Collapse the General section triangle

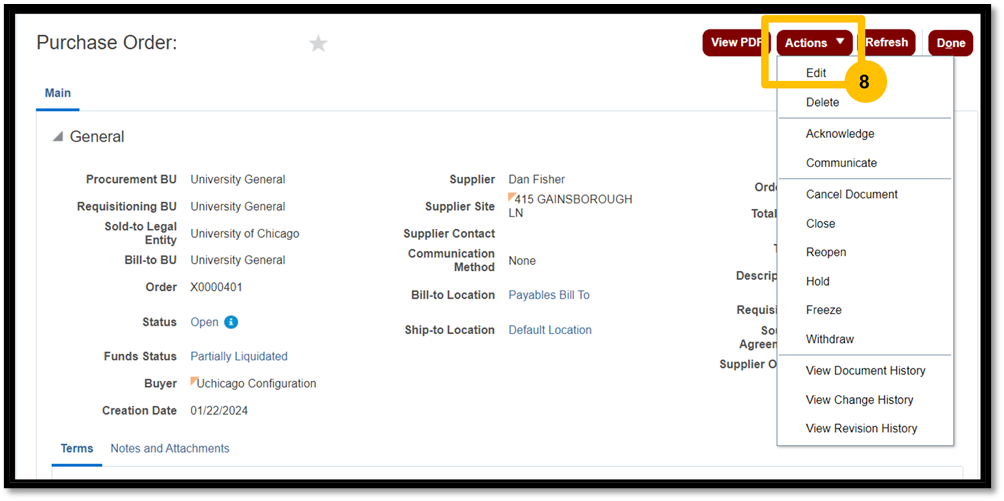point(58,136)
